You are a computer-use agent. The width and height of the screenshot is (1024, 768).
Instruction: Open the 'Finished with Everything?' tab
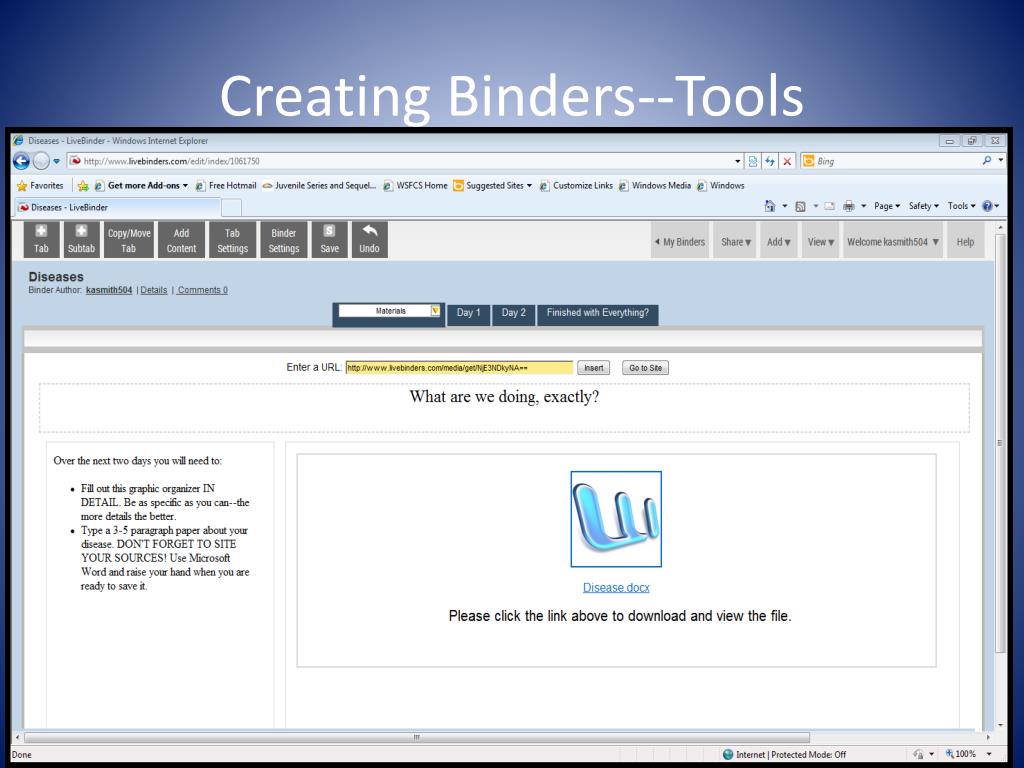click(x=597, y=312)
